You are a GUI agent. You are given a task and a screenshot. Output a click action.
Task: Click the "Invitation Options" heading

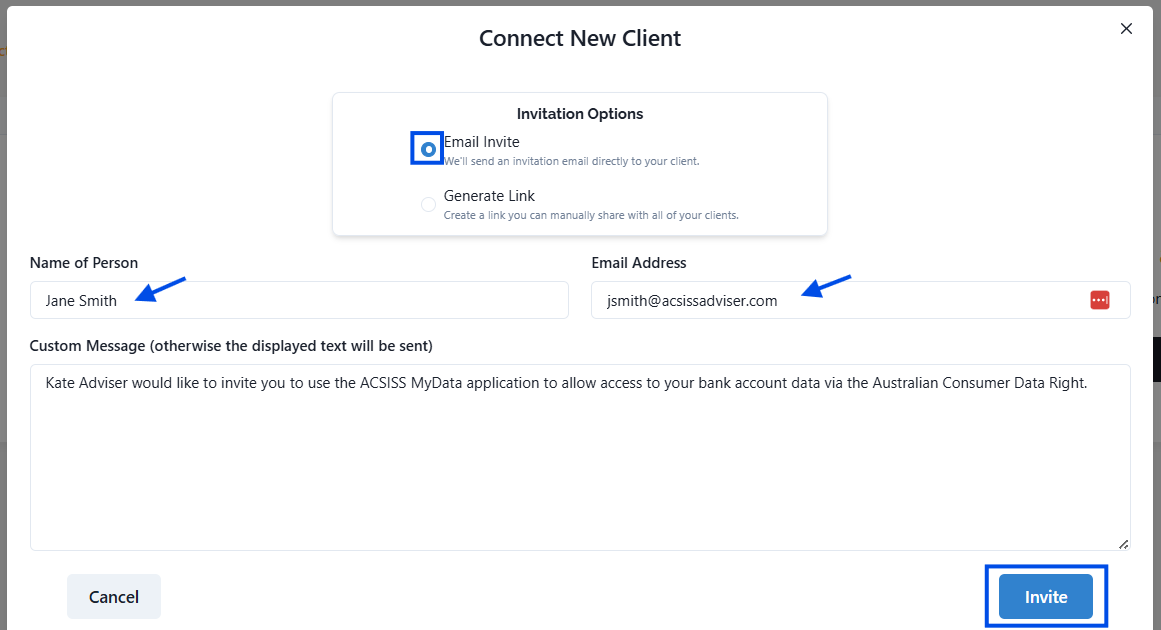pyautogui.click(x=580, y=114)
